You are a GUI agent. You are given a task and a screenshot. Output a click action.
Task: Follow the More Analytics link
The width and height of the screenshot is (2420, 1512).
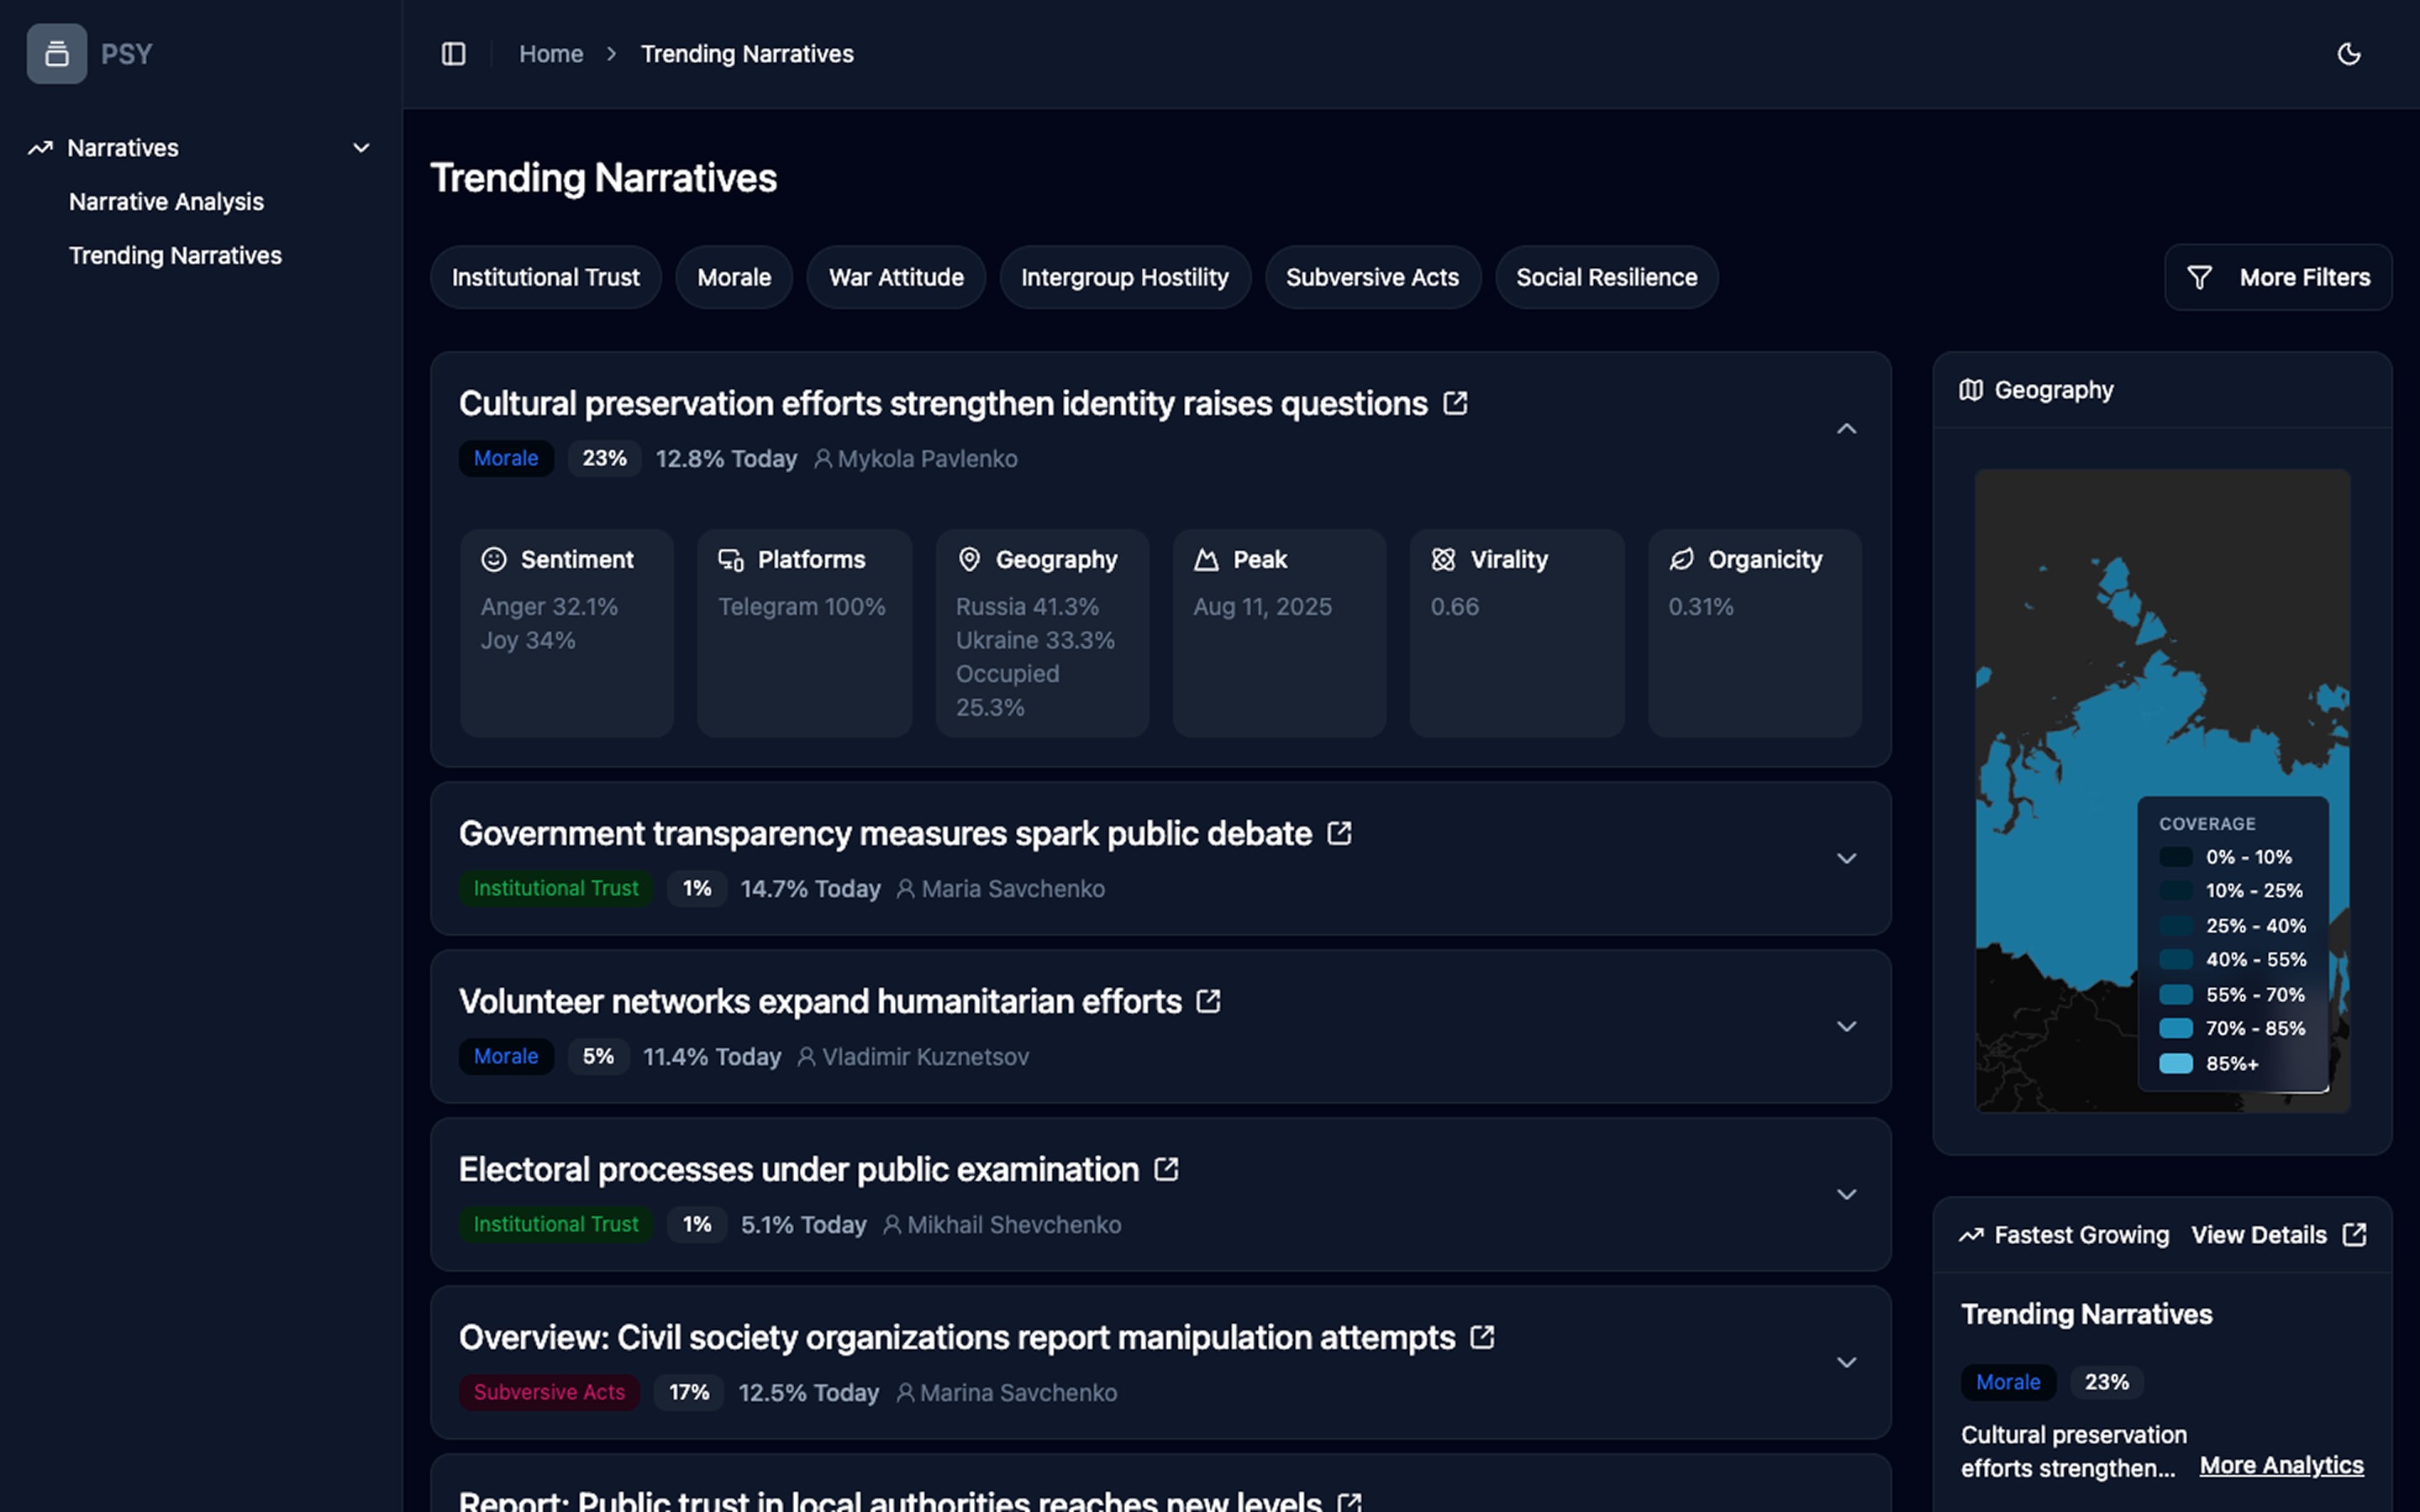click(2281, 1465)
